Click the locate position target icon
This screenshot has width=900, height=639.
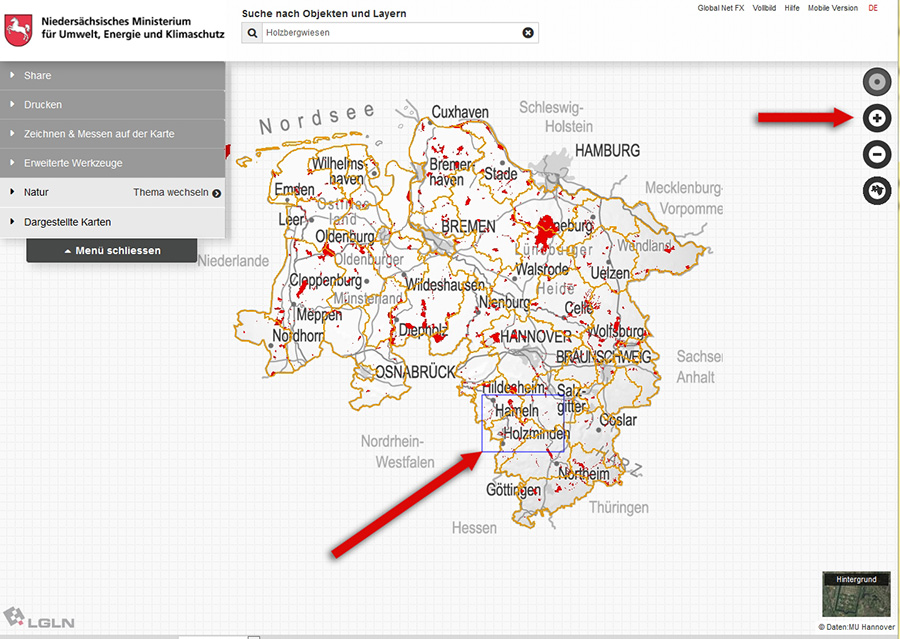877,82
